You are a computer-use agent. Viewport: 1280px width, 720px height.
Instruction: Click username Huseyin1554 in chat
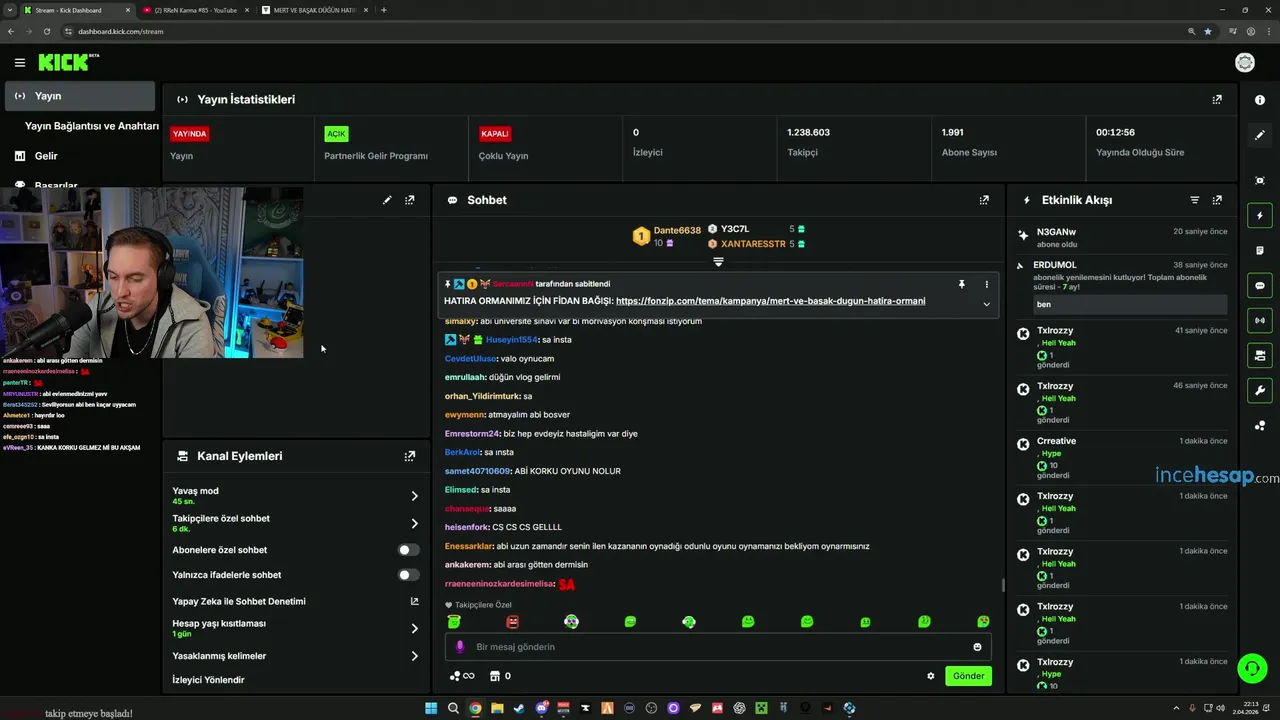tap(512, 340)
